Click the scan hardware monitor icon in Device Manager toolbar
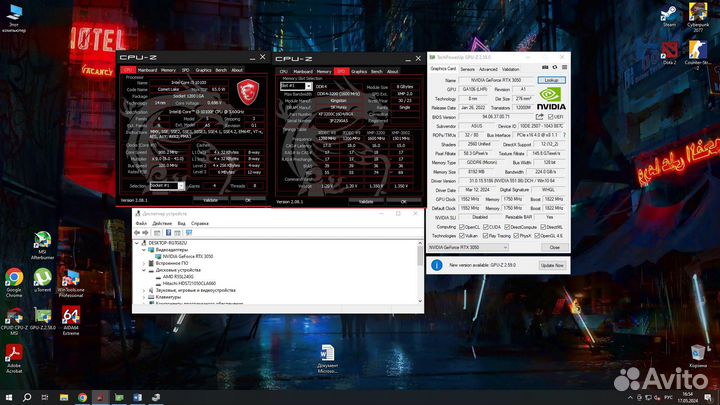The height and width of the screenshot is (405, 720). (189, 233)
